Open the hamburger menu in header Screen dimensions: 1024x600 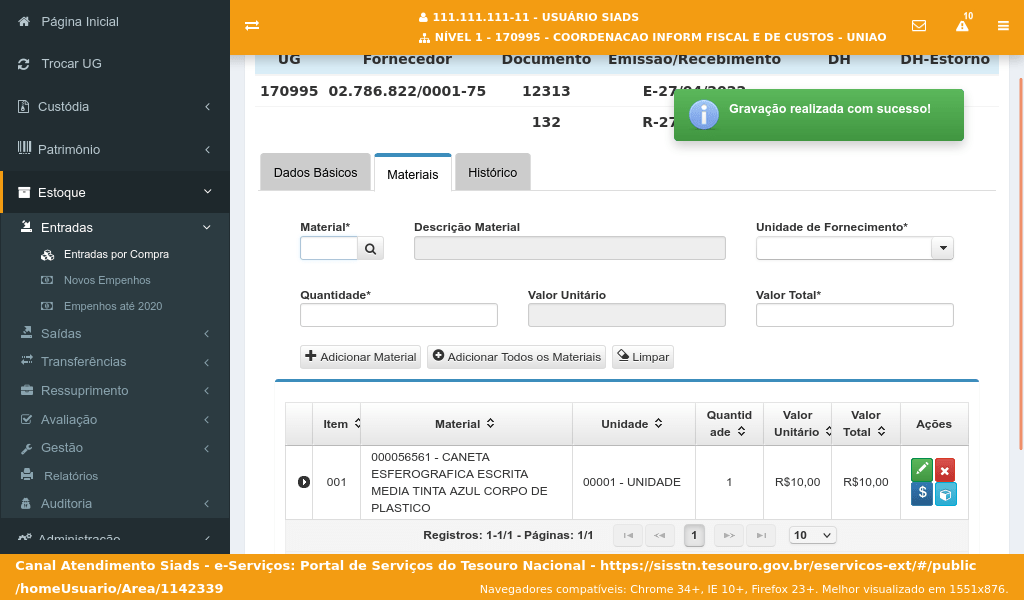(x=1003, y=25)
